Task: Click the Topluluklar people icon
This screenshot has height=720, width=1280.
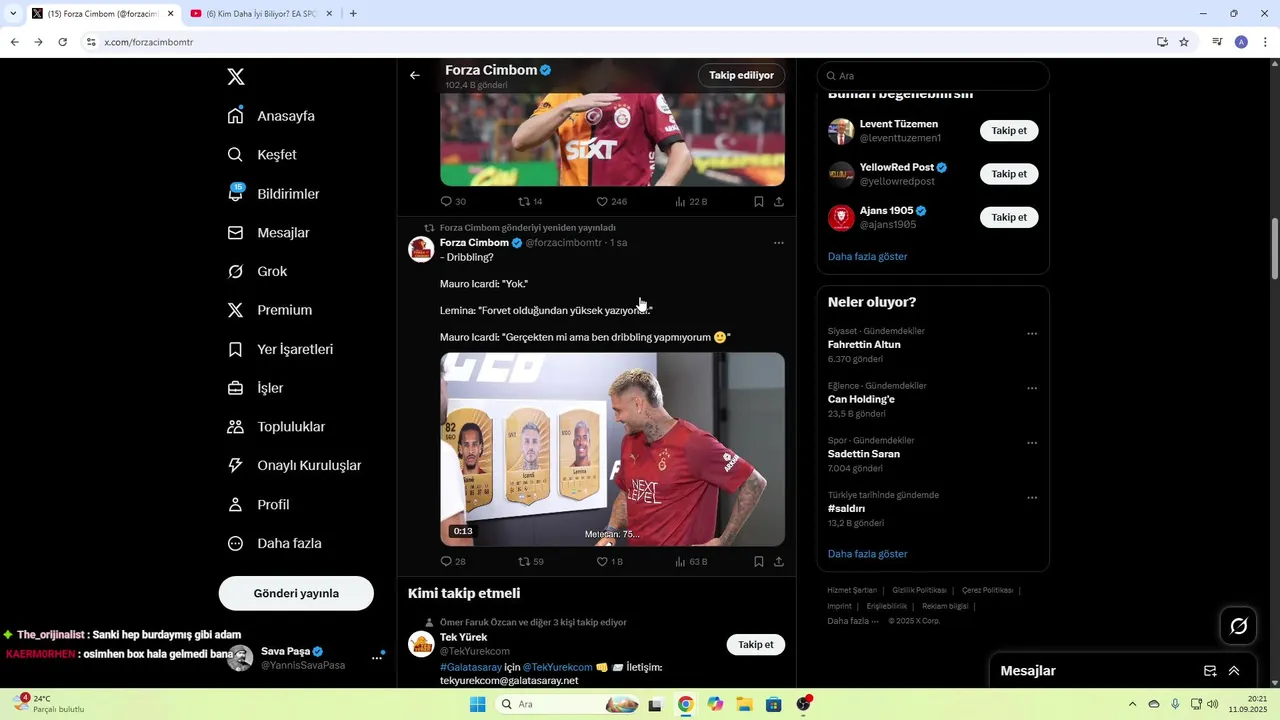Action: [235, 427]
